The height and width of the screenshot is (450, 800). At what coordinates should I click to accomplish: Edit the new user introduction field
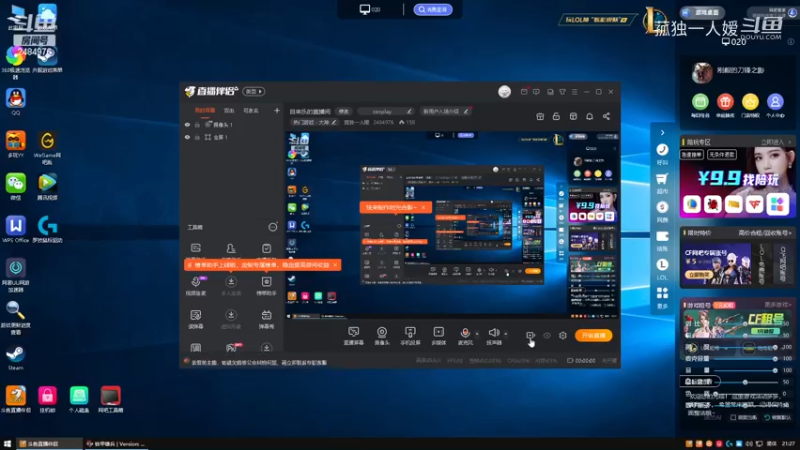445,111
